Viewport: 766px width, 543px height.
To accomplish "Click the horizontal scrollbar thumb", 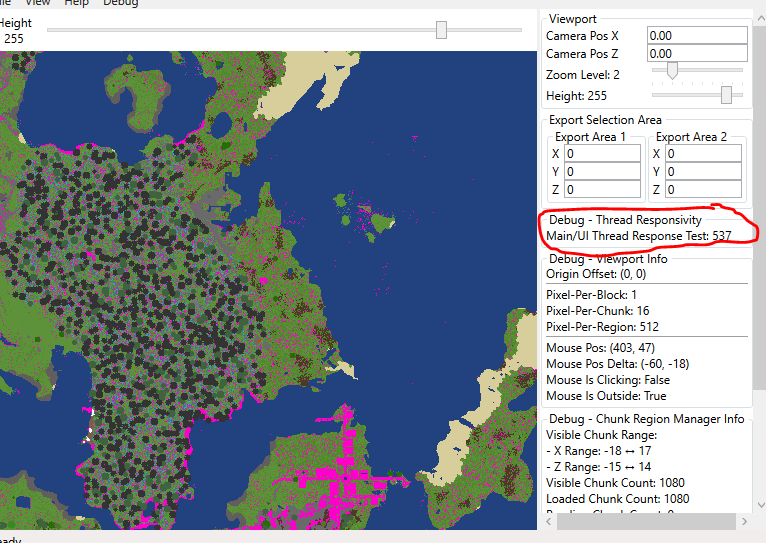I will (646, 522).
